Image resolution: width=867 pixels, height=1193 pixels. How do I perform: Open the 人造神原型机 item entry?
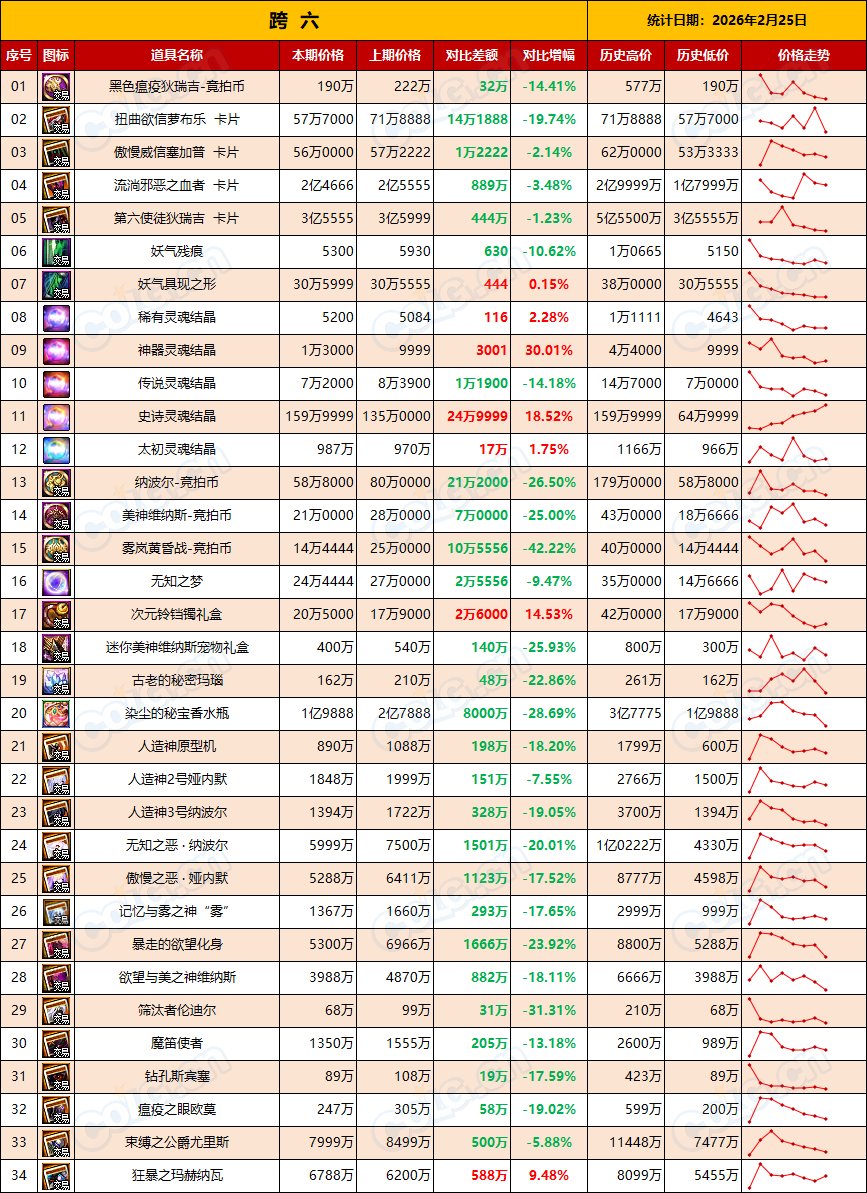[x=185, y=746]
